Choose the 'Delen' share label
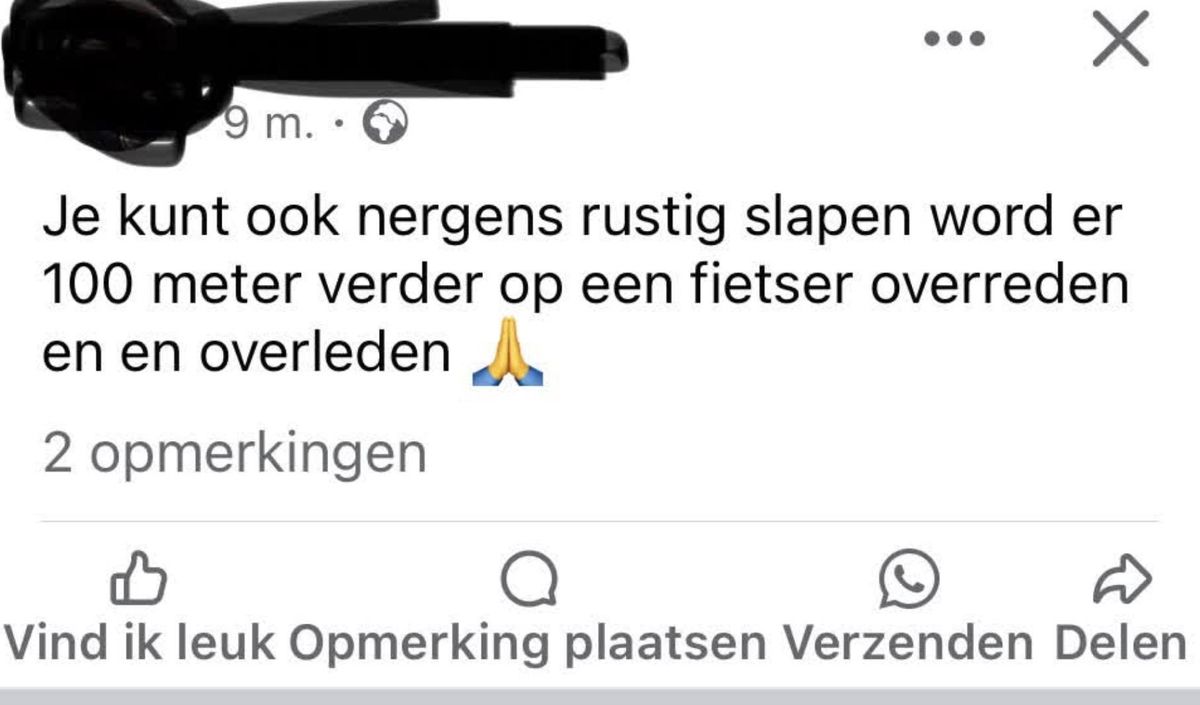Viewport: 1200px width, 705px height. point(1120,644)
